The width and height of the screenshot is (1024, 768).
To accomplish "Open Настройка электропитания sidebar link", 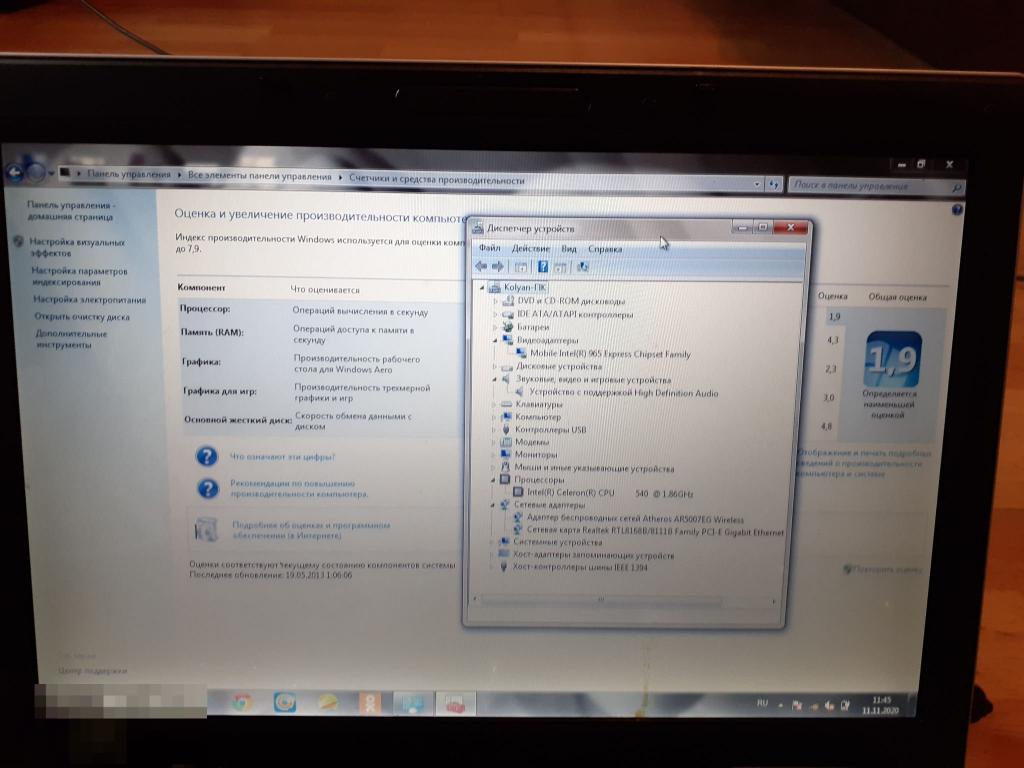I will click(x=89, y=300).
